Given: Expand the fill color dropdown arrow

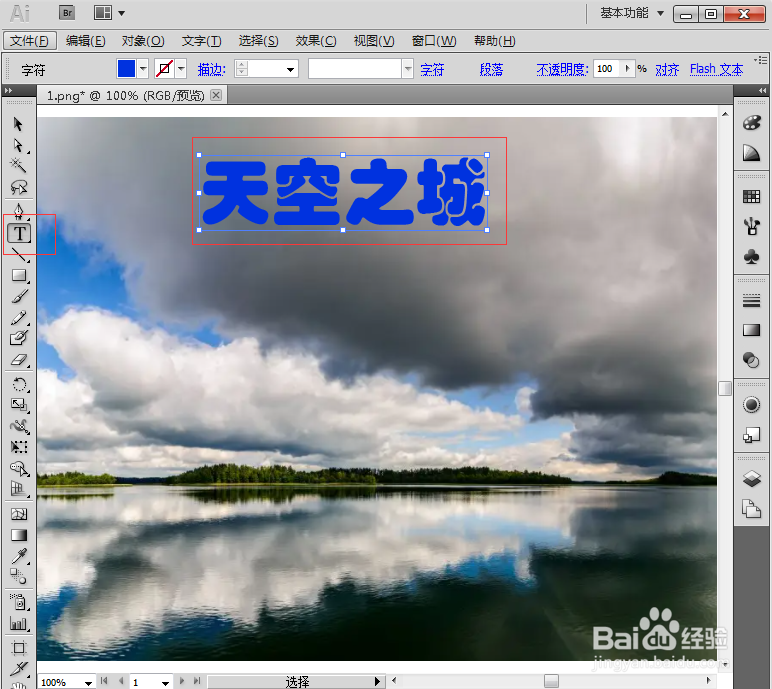Looking at the screenshot, I should [x=143, y=68].
